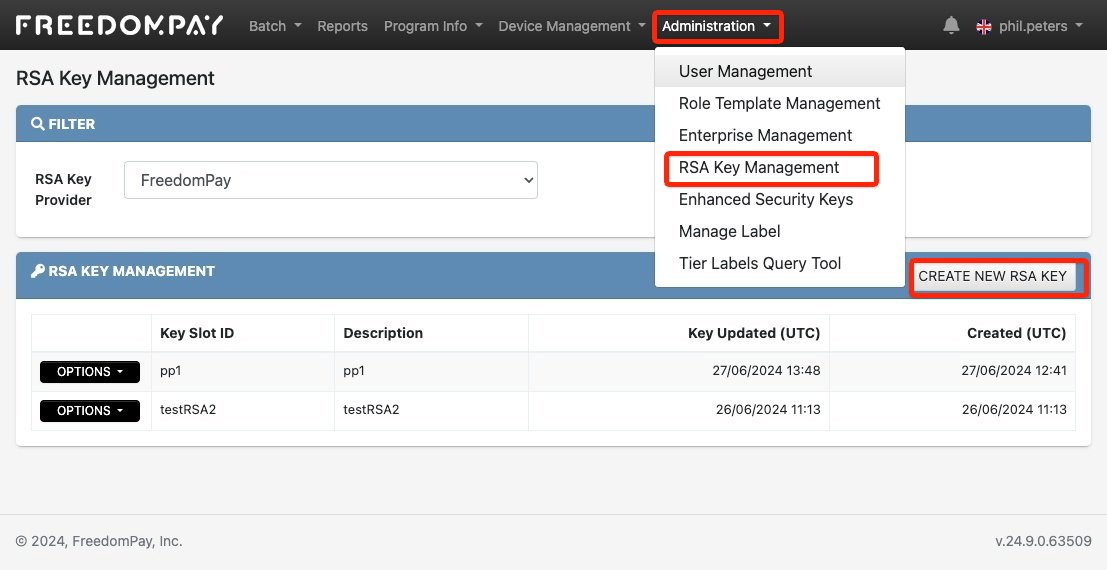
Task: Click the © 2024, FreedomPay, Inc. text
Action: click(99, 542)
